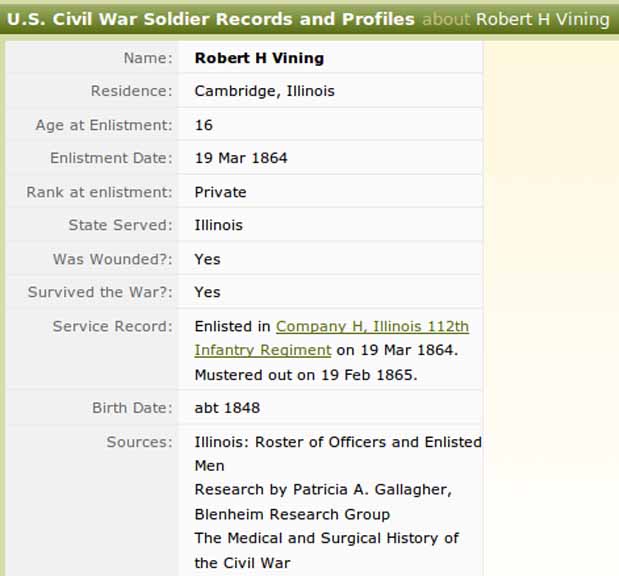Click Yes beside Was Wounded
This screenshot has width=619, height=576.
click(207, 259)
